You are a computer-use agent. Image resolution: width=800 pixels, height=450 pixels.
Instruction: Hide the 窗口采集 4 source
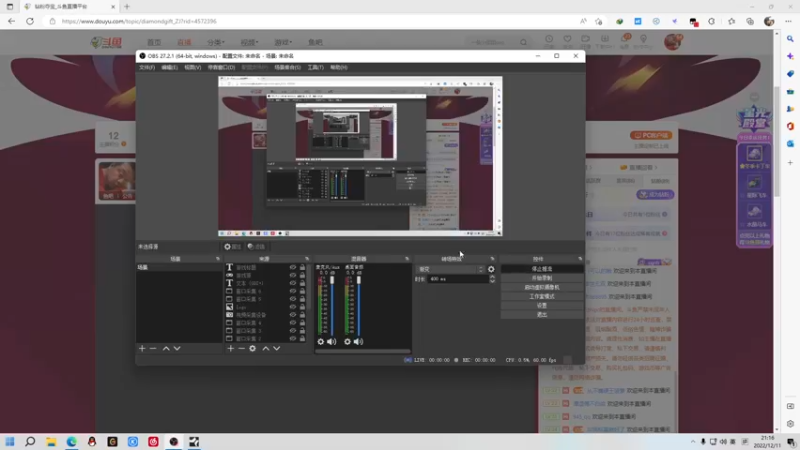(293, 322)
